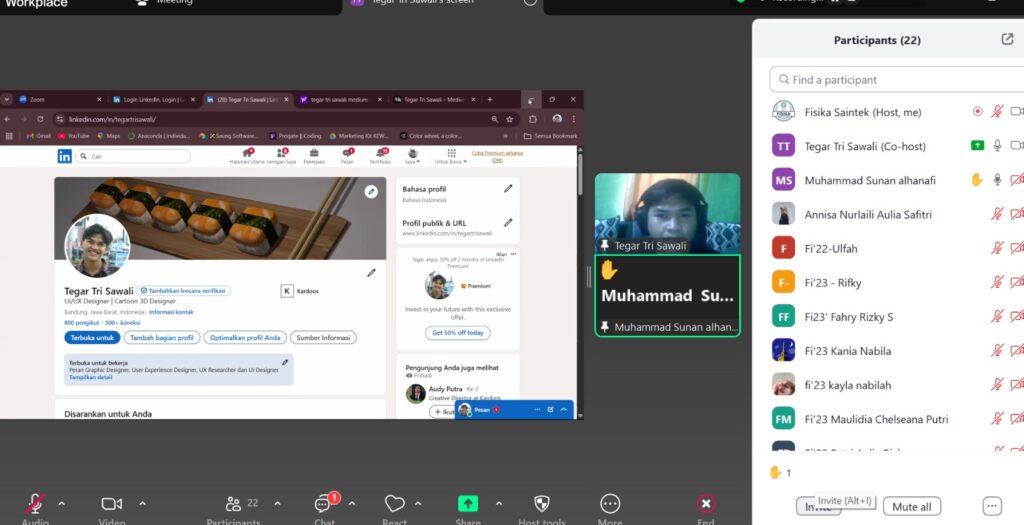Image resolution: width=1024 pixels, height=525 pixels.
Task: Toggle mute for Fi'23 - Rifky
Action: 997,282
